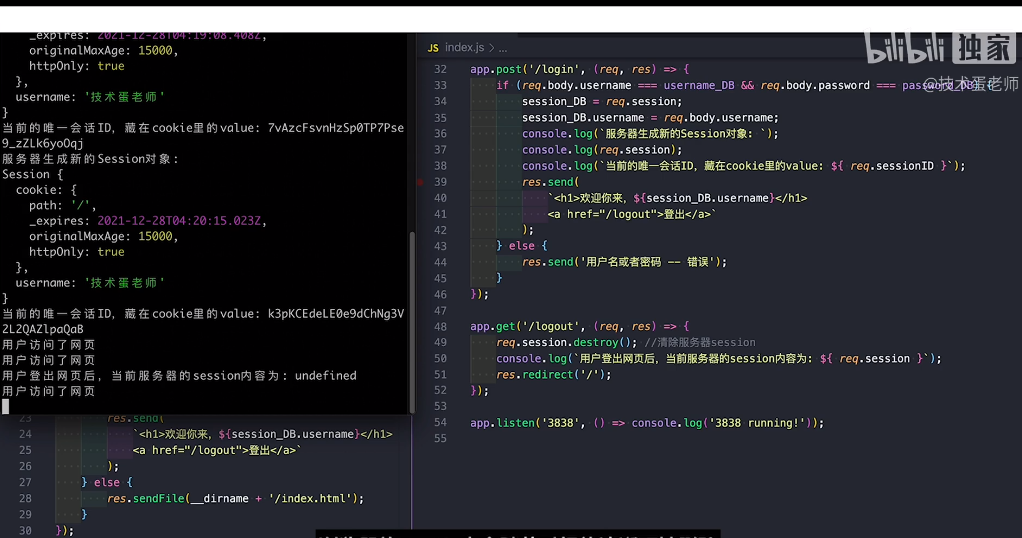Click the JS file icon in breadcrumb

[433, 48]
